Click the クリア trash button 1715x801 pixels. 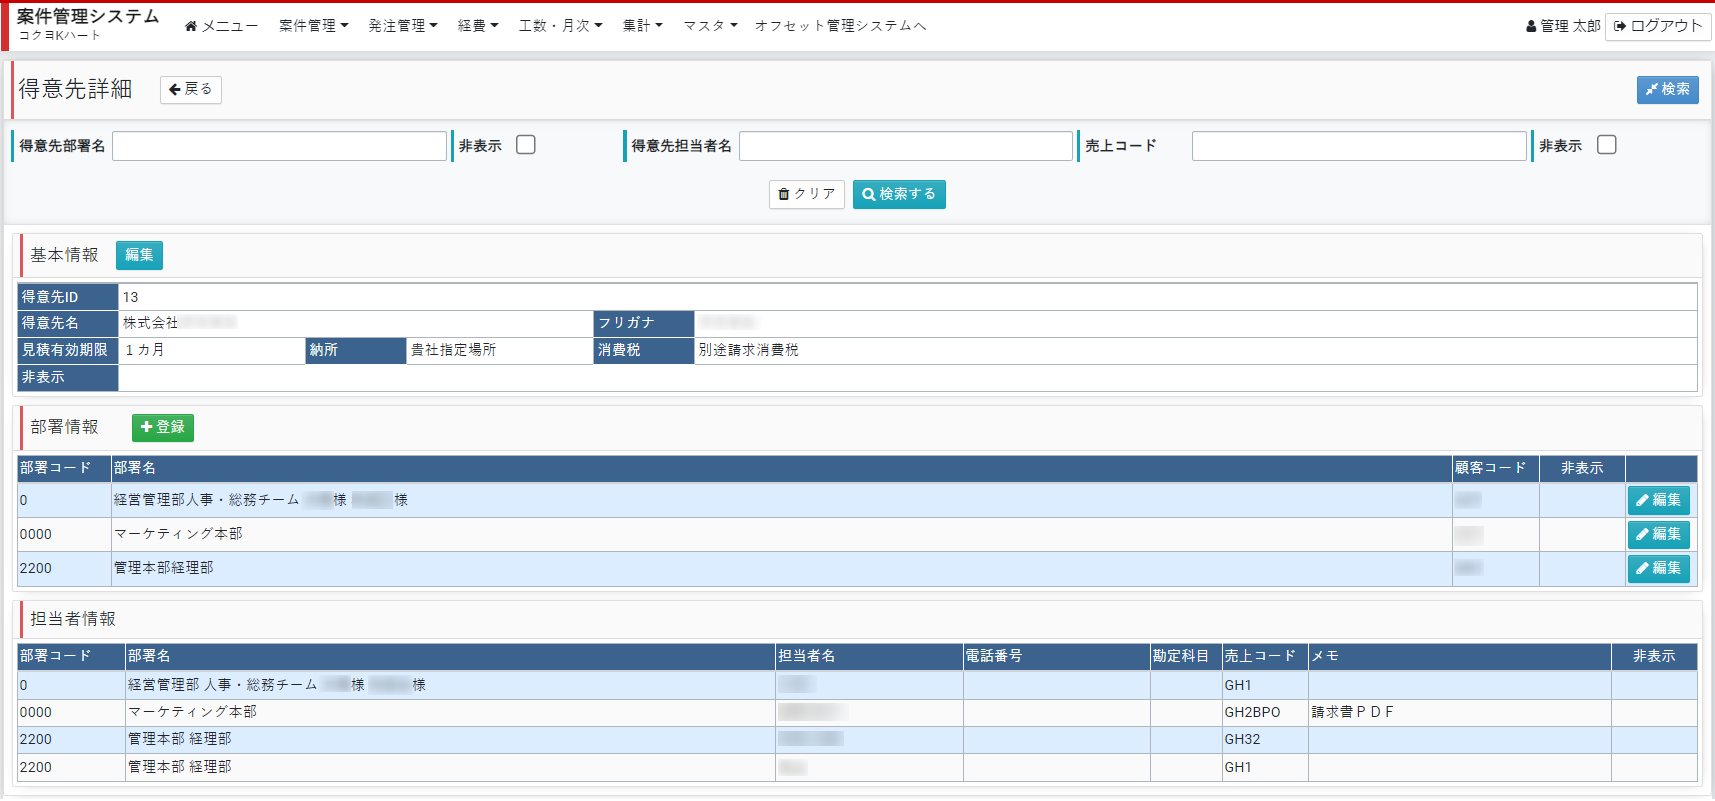point(806,194)
